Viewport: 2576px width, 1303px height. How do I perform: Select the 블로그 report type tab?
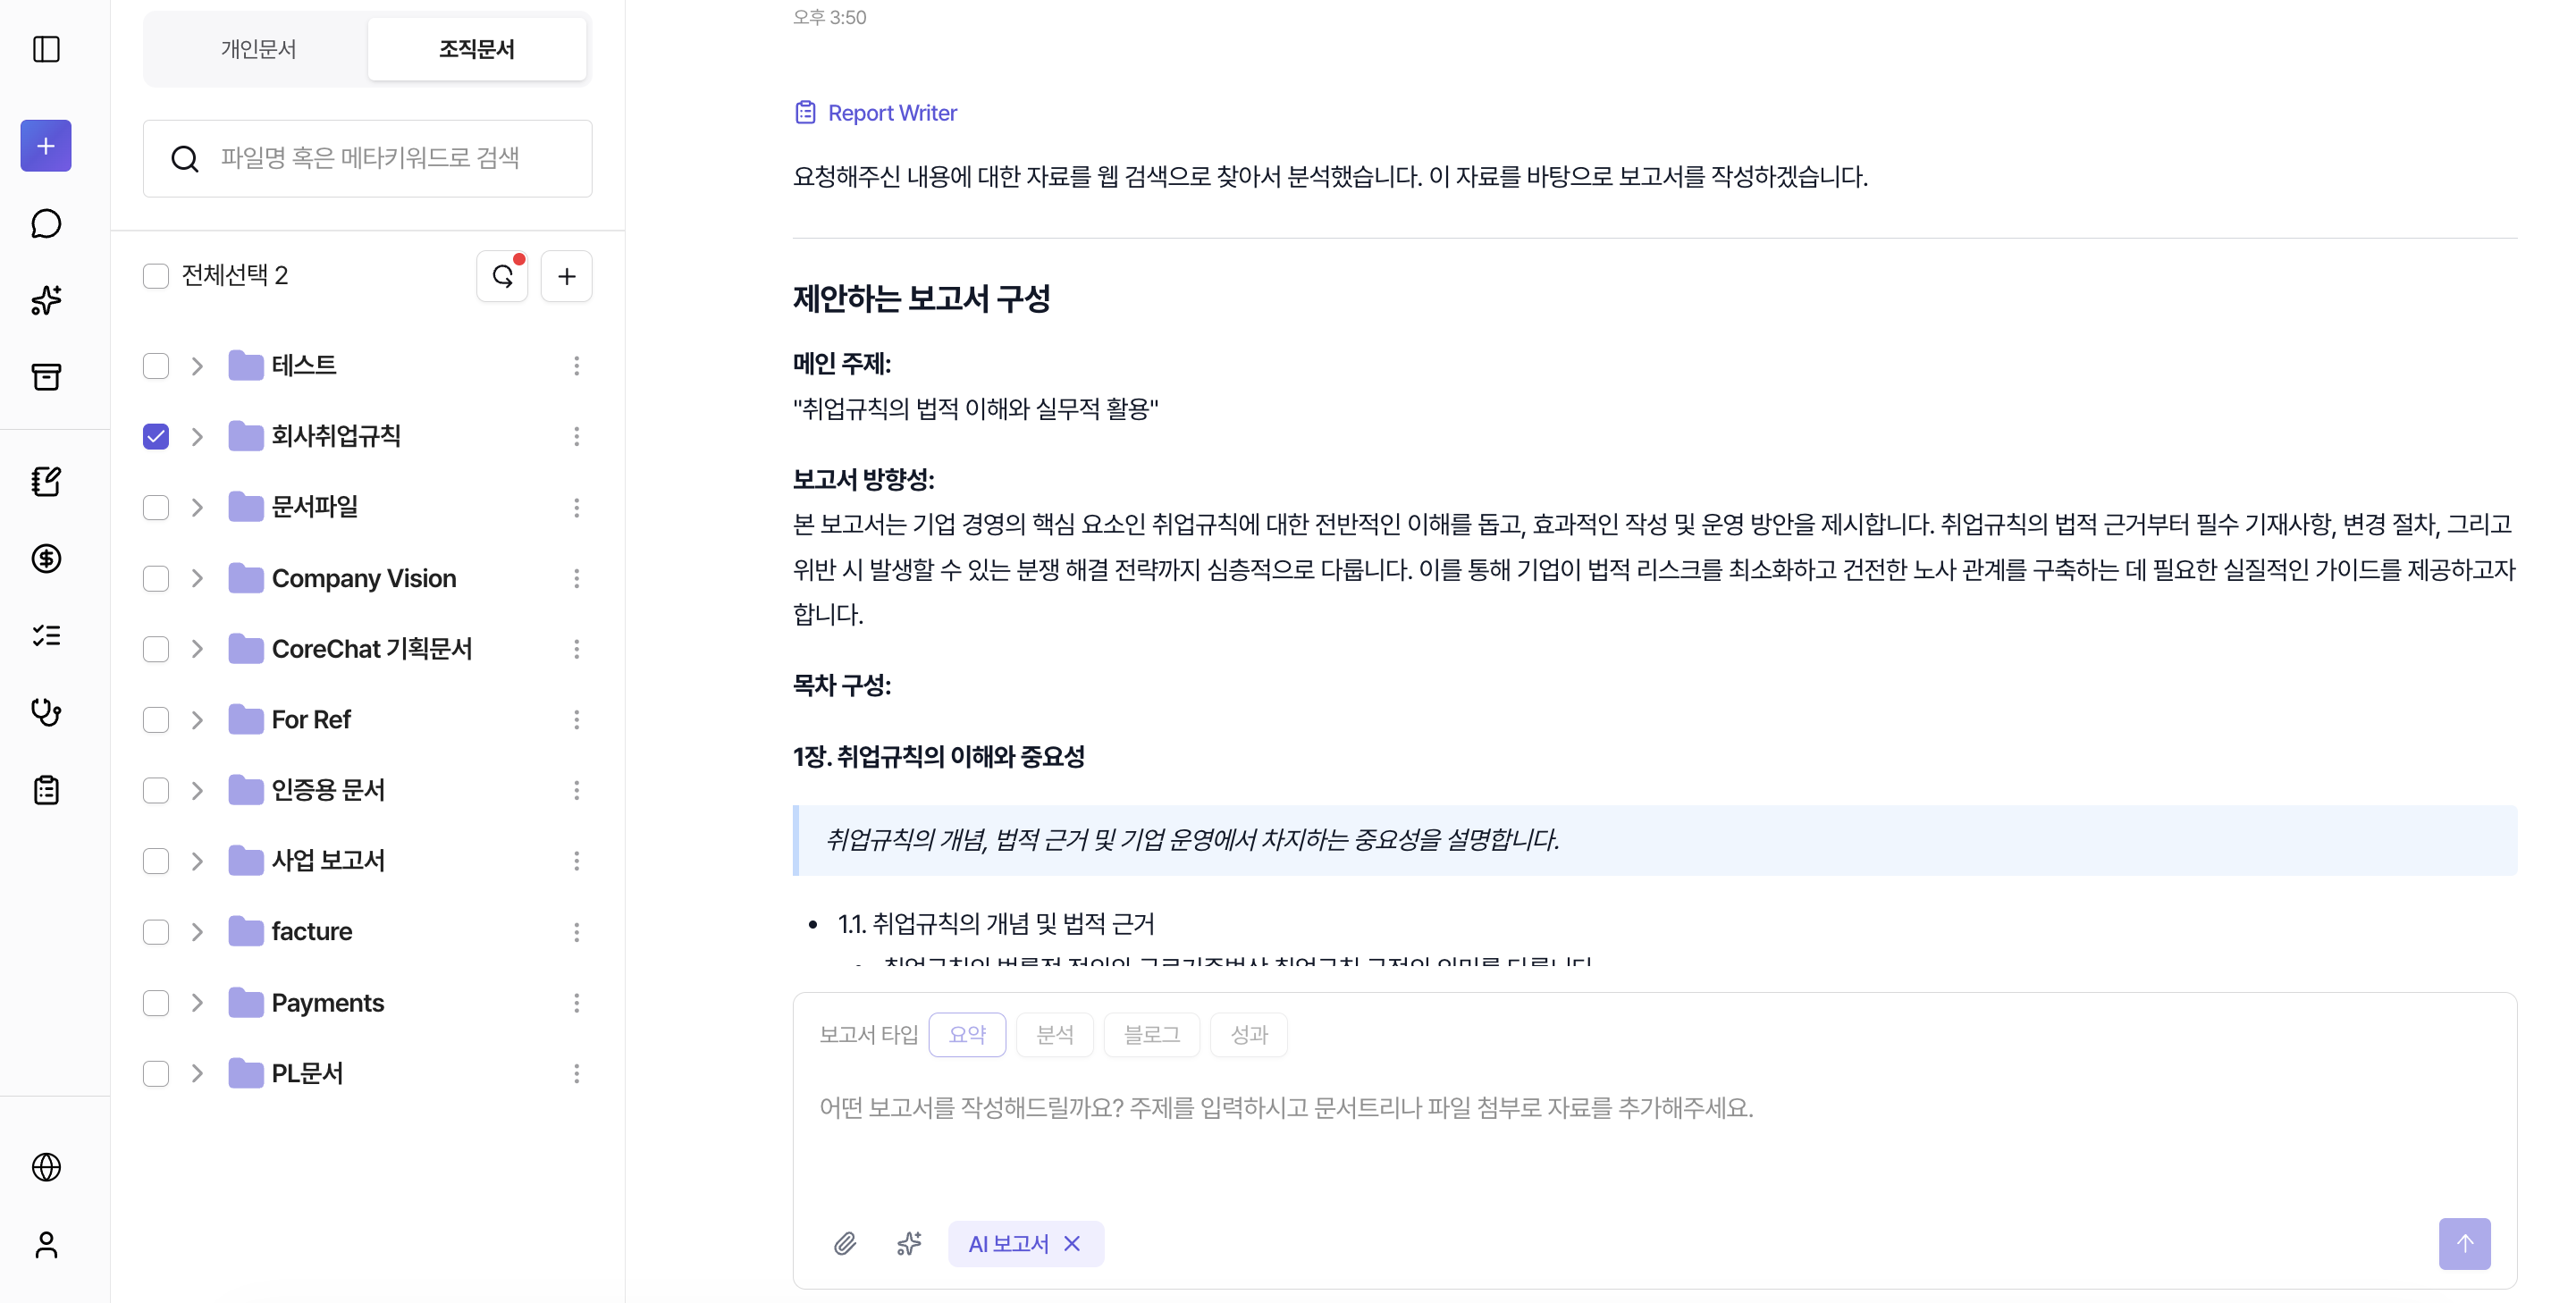click(1151, 1034)
